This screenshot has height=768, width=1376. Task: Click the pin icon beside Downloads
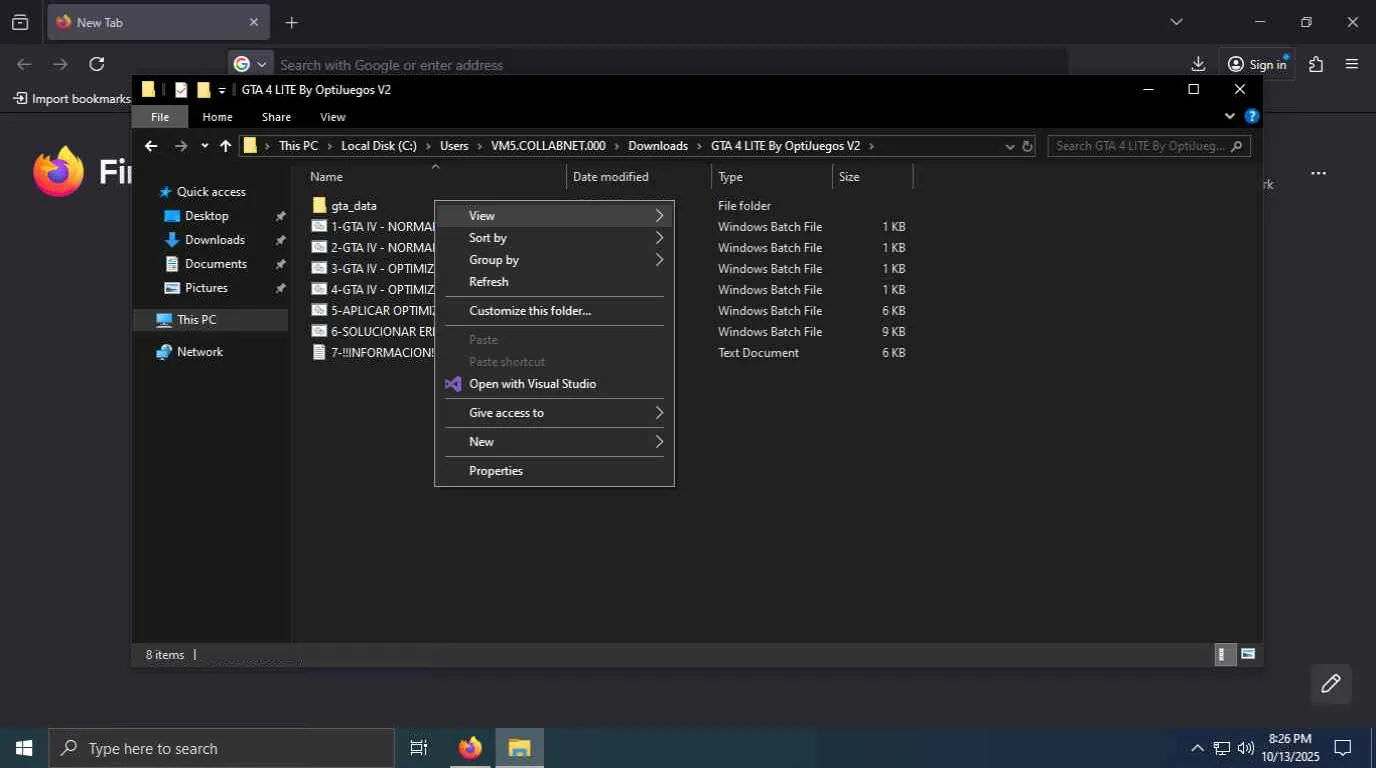coord(280,240)
